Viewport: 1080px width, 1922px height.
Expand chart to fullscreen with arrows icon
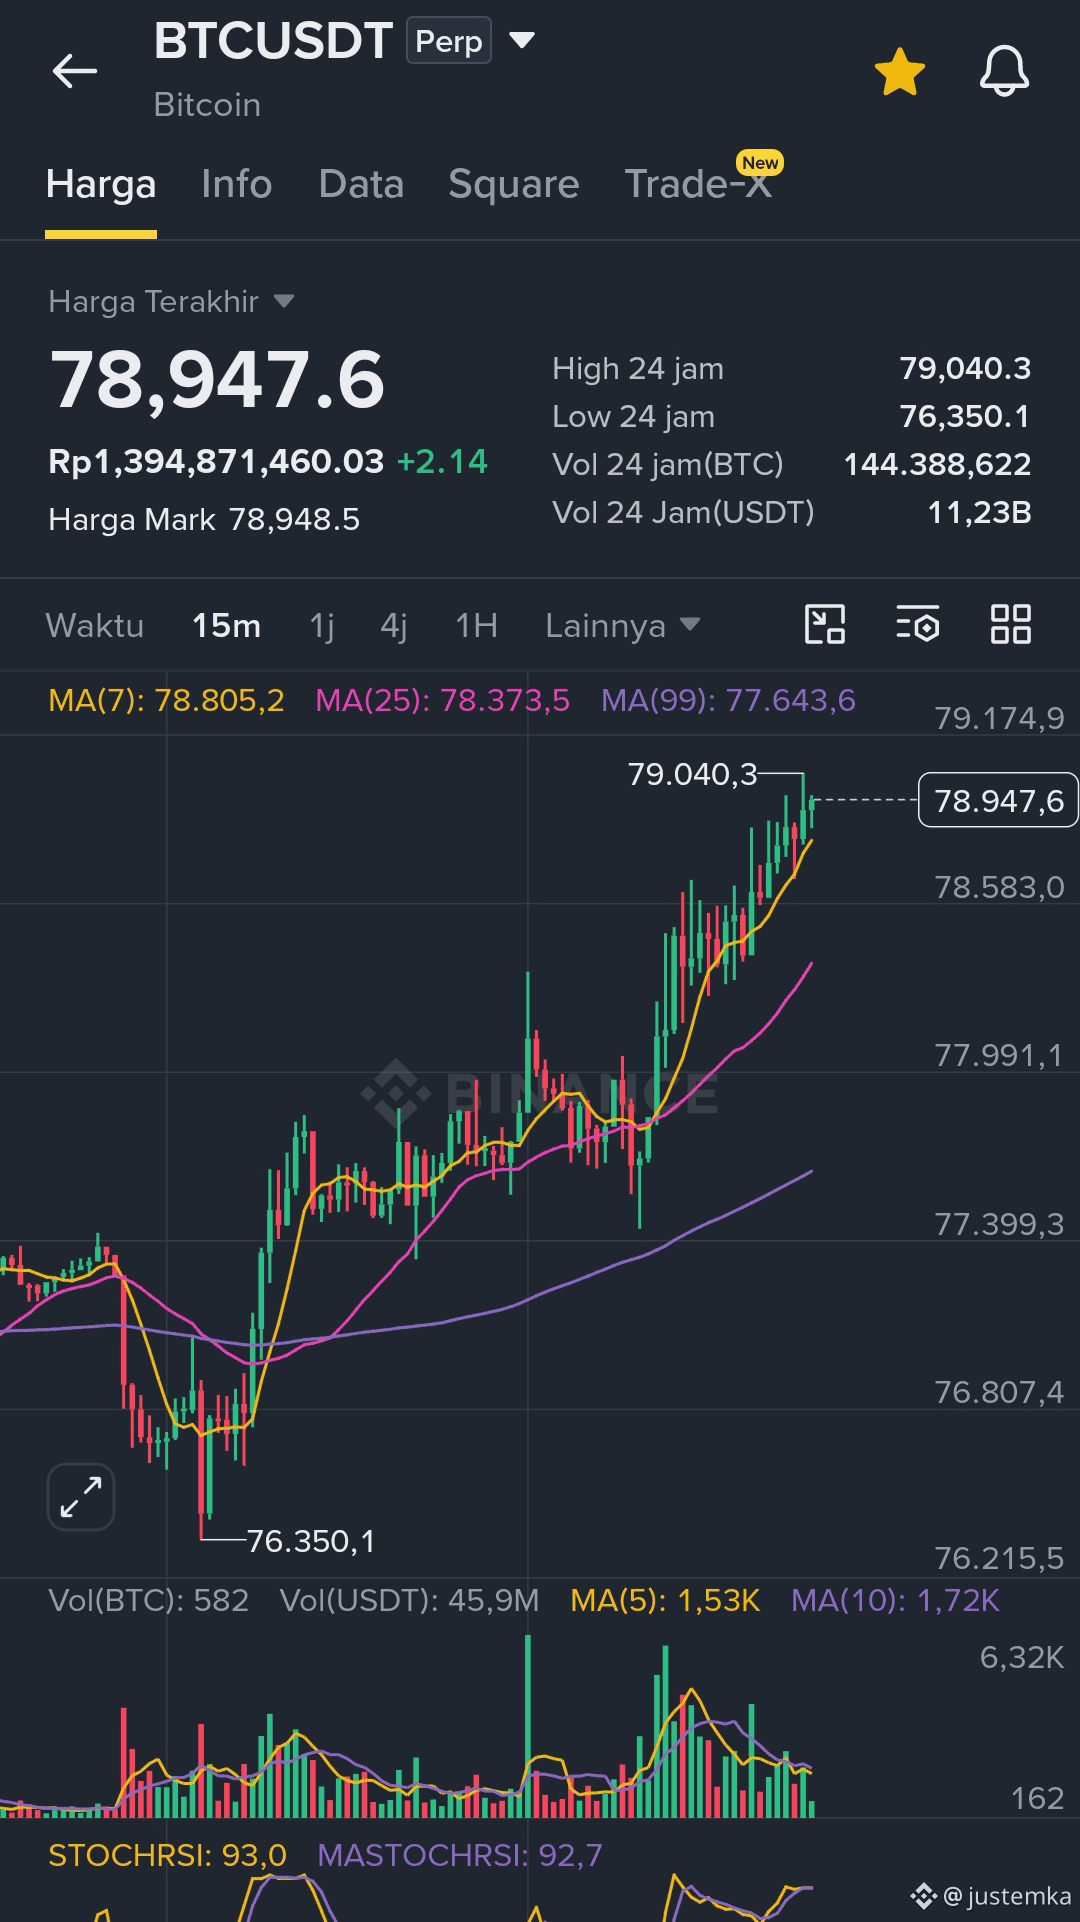[81, 1497]
